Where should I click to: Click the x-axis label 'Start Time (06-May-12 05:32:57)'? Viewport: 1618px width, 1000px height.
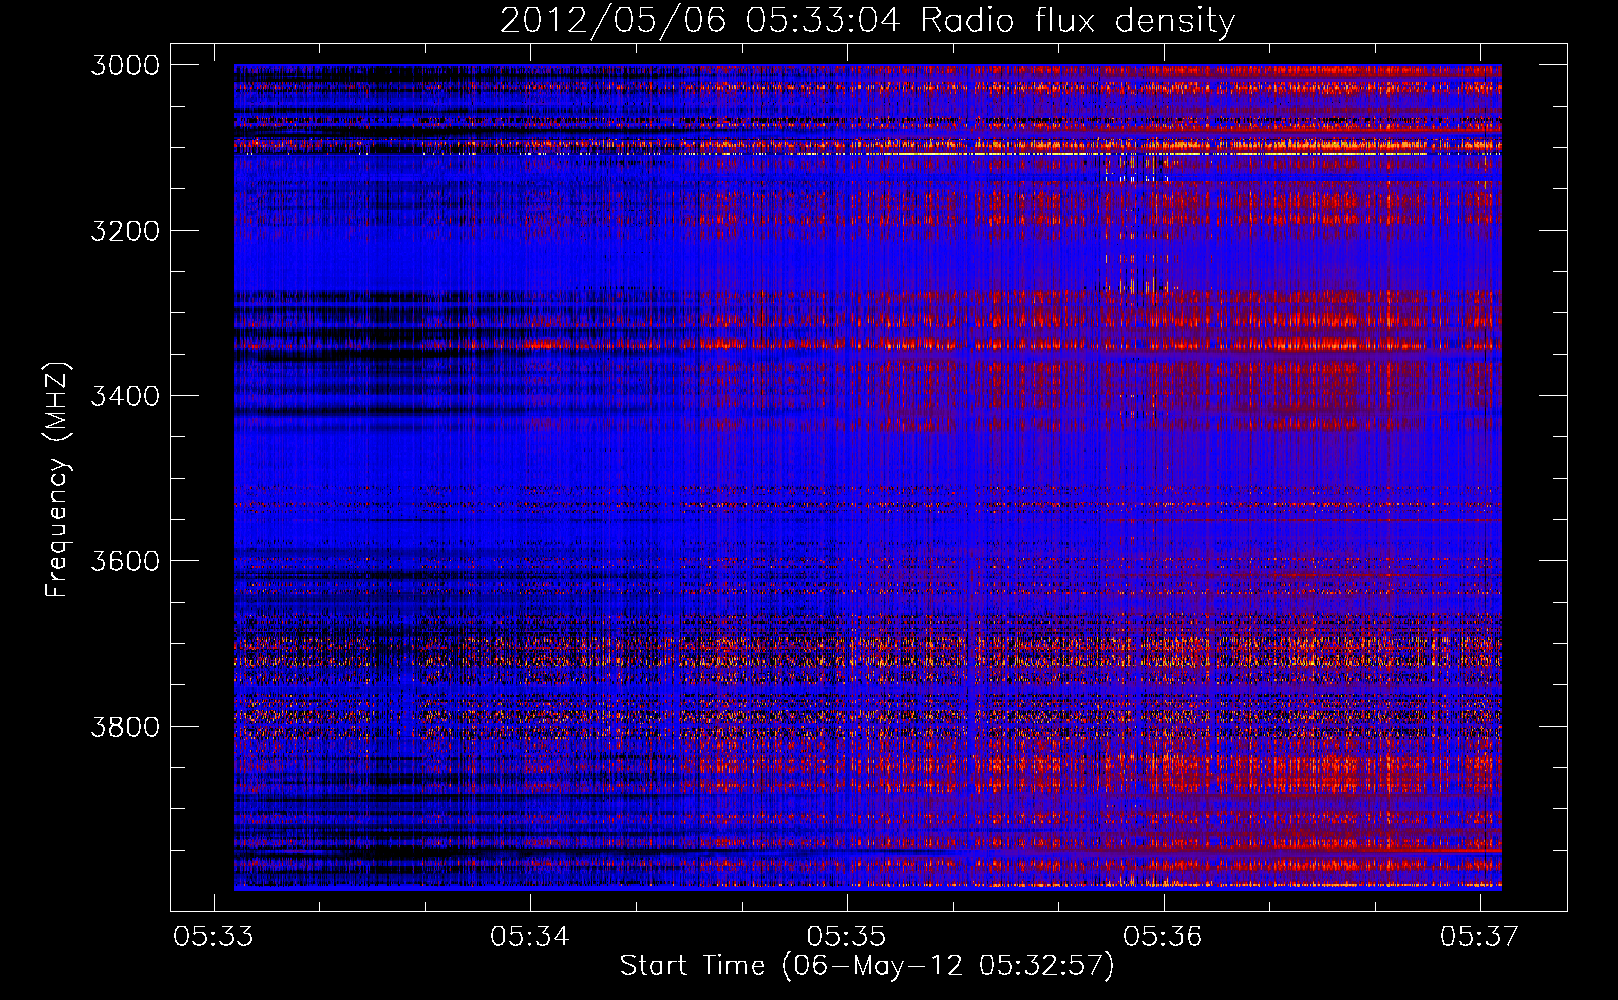tap(866, 966)
